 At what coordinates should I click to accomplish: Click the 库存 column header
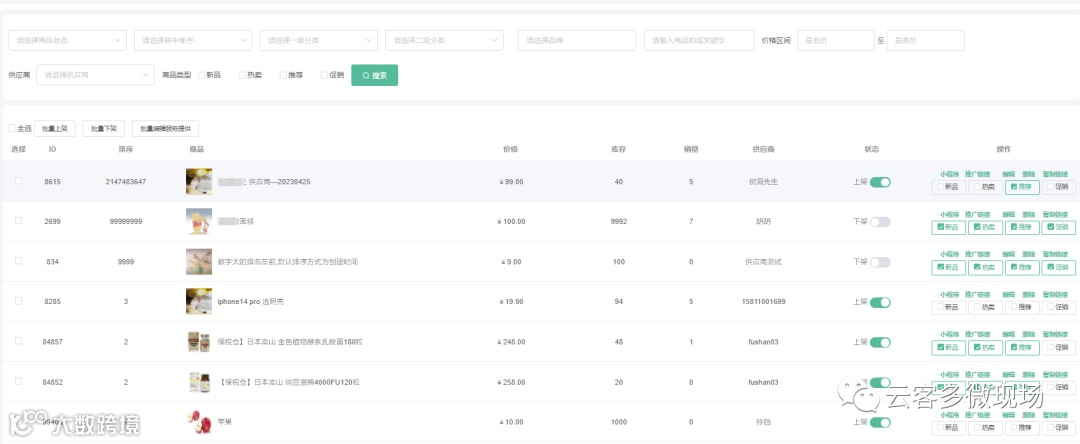click(618, 149)
